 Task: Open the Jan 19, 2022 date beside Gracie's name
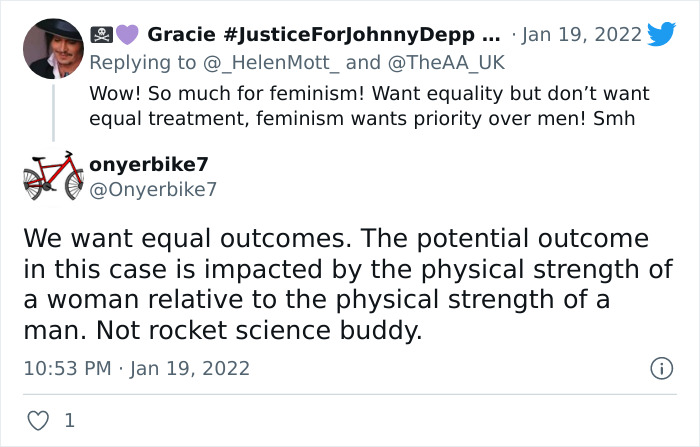pyautogui.click(x=582, y=35)
